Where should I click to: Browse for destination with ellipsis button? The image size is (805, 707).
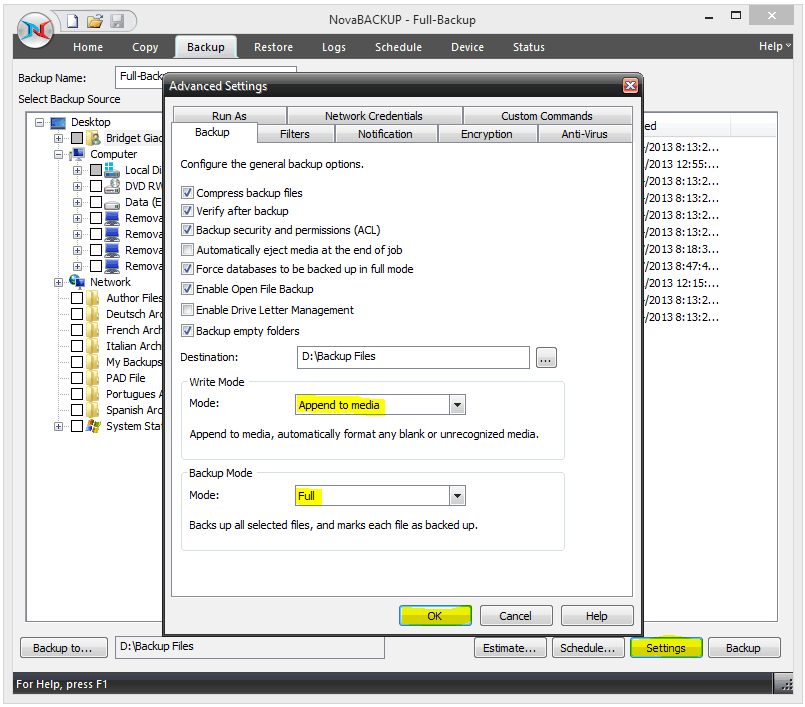pyautogui.click(x=546, y=357)
